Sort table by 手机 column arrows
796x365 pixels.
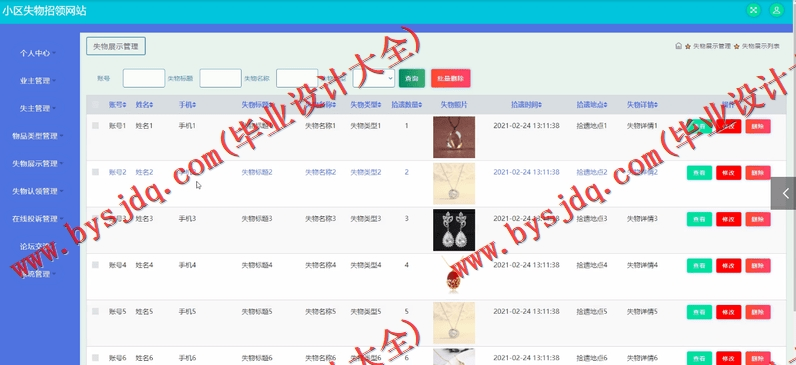[194, 105]
